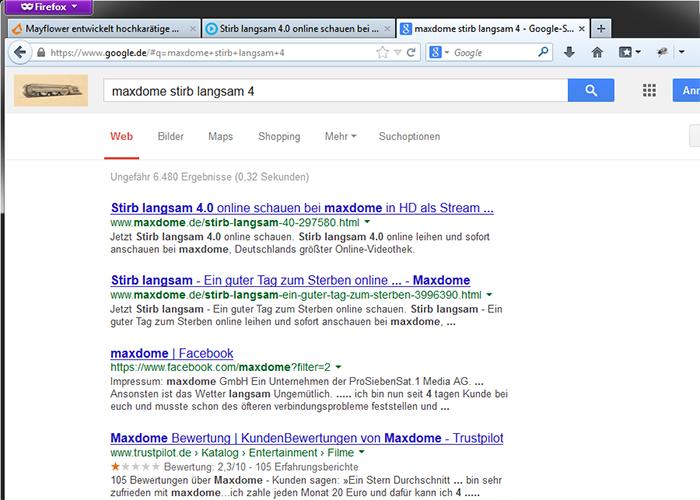This screenshot has width=700, height=500.
Task: Open the search engine selector dropdown
Action: 438,53
